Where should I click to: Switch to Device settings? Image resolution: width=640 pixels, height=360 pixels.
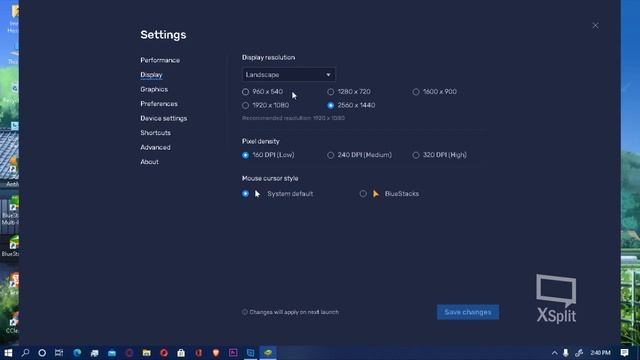point(164,118)
